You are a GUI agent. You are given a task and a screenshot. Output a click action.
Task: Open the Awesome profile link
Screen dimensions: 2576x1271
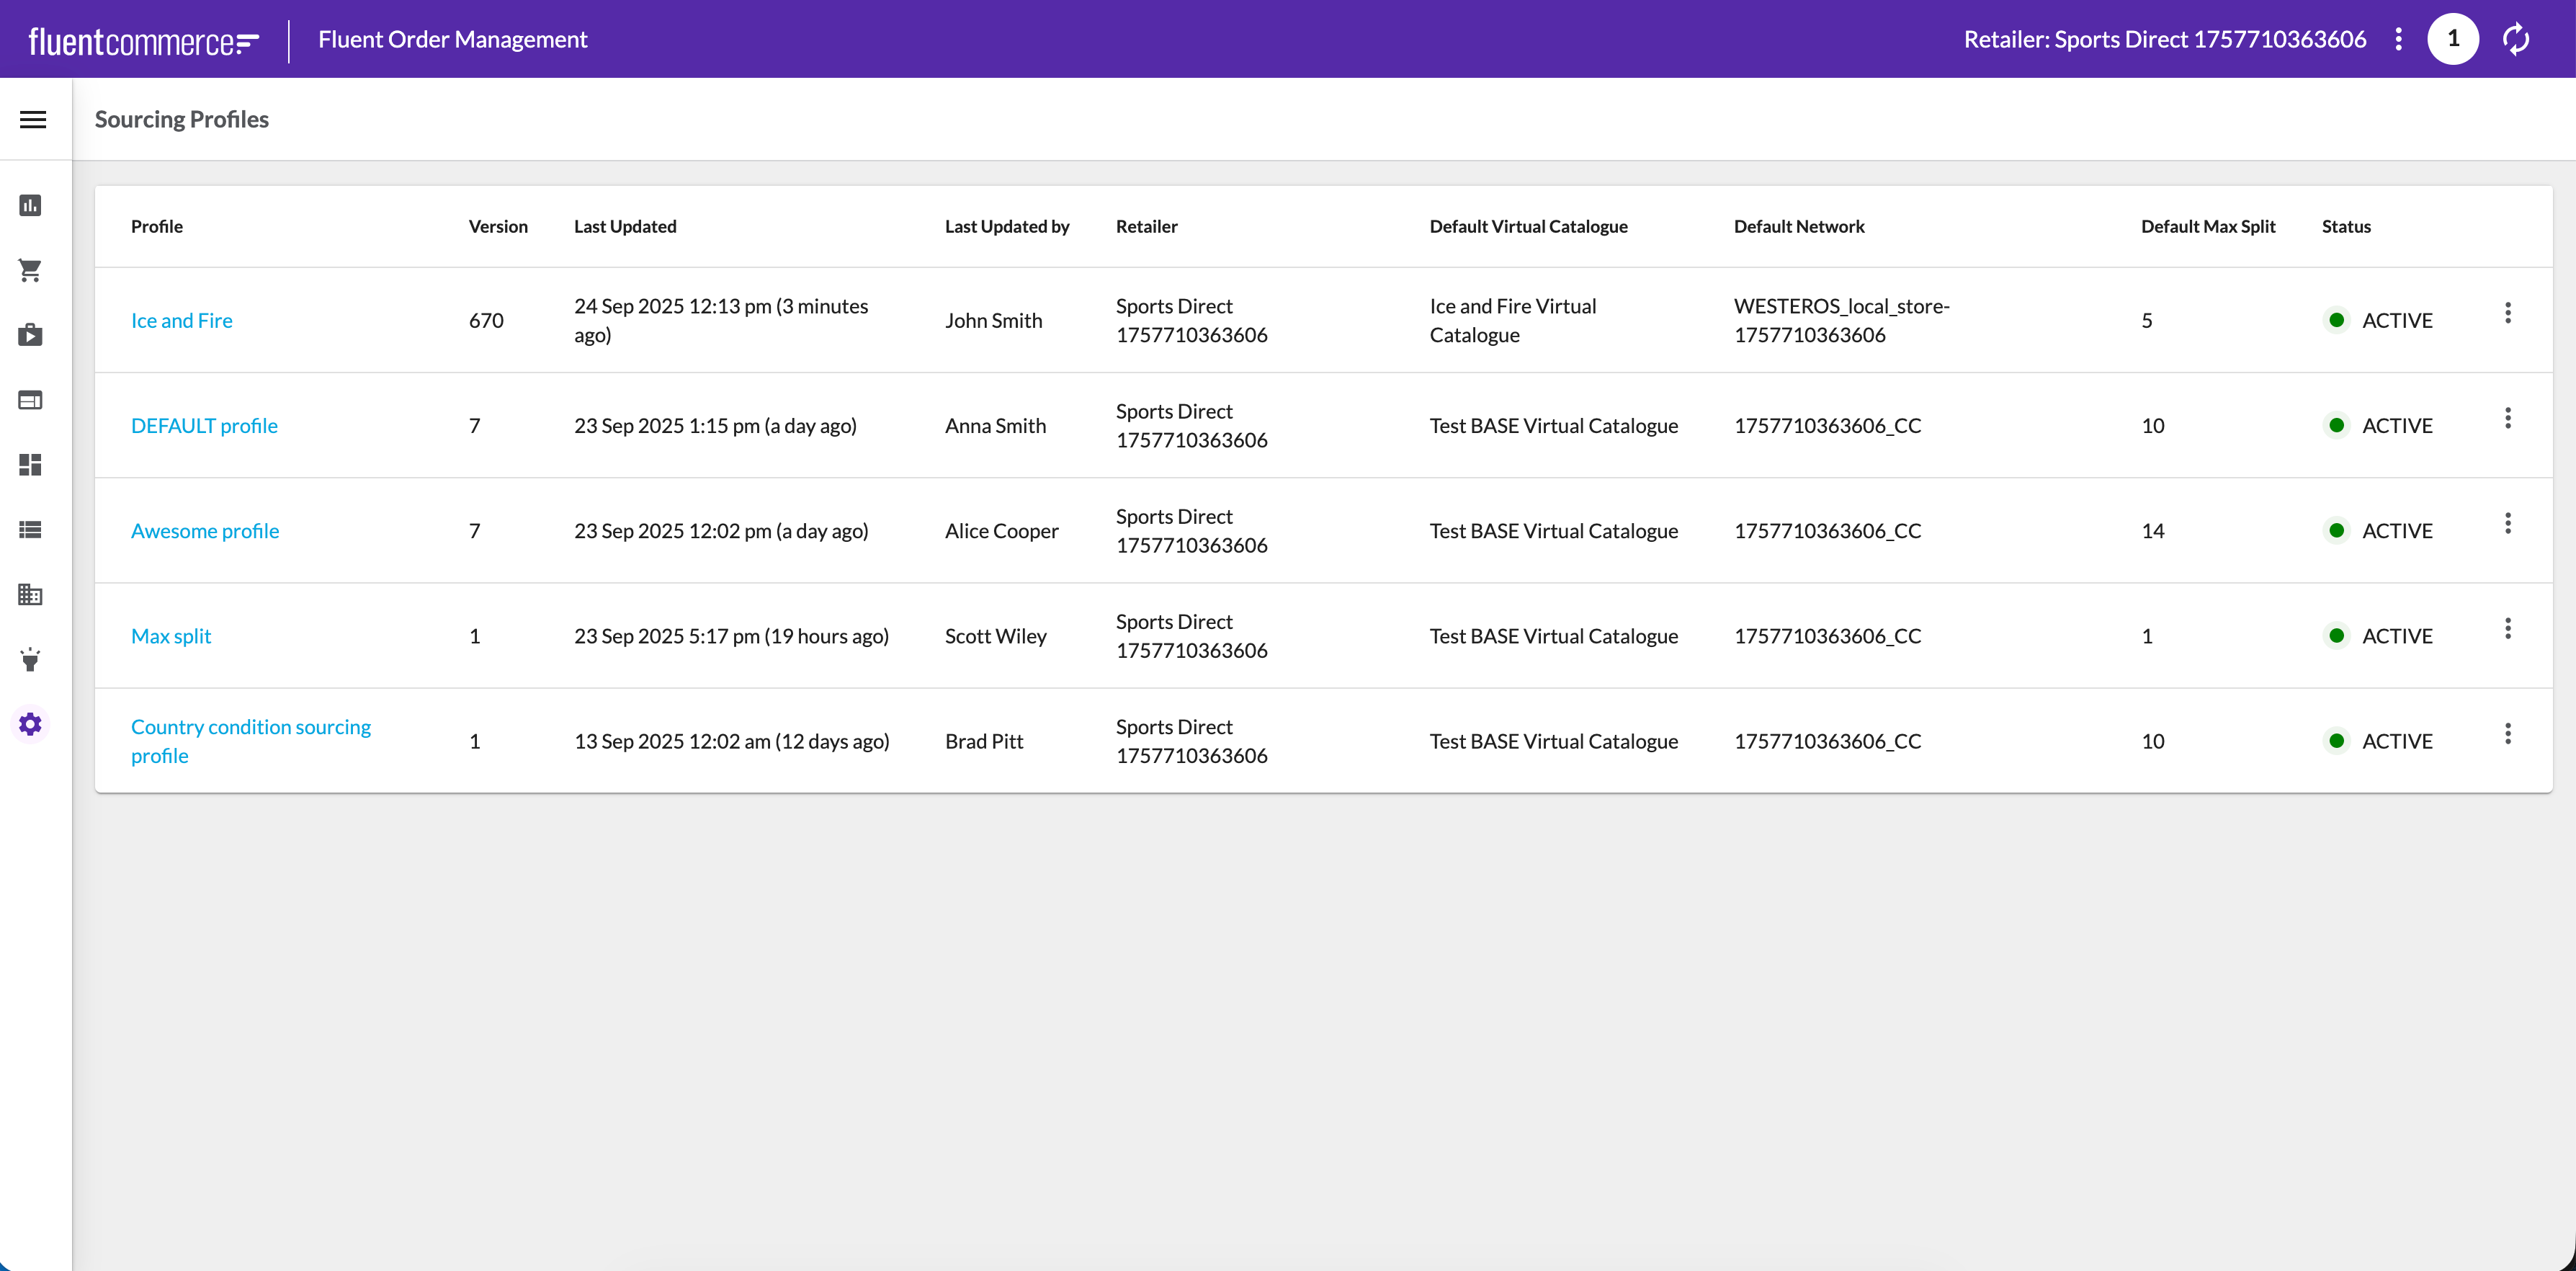(204, 531)
